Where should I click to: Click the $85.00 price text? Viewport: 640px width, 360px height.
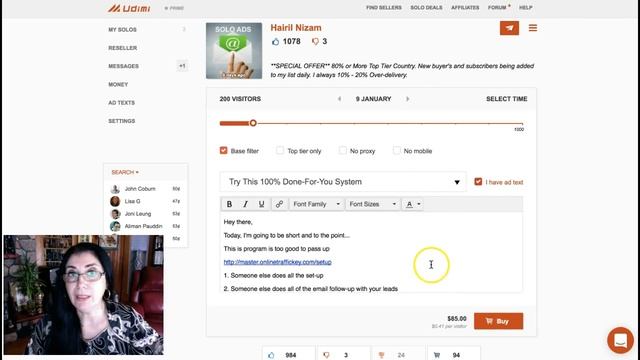(x=457, y=318)
